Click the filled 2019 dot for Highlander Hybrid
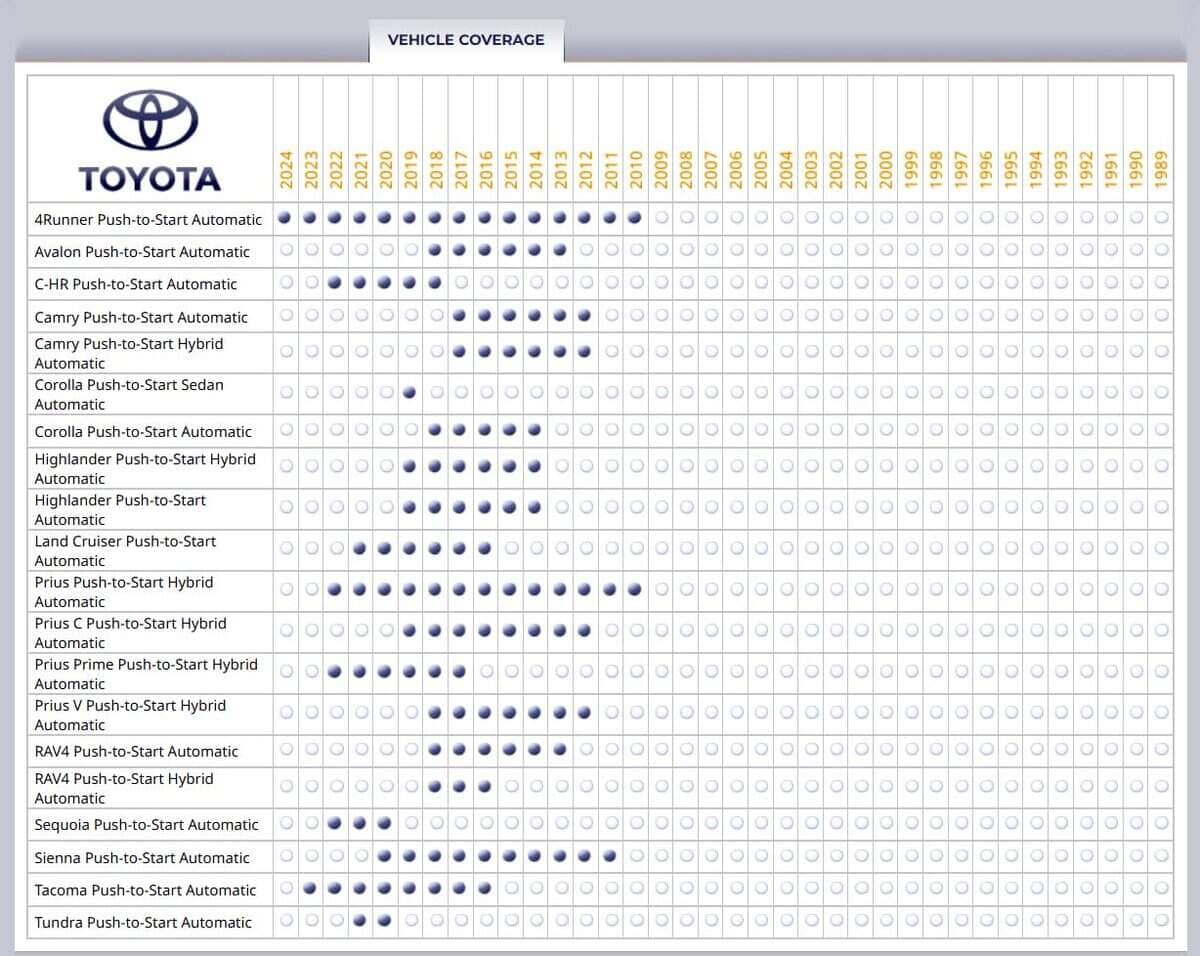The image size is (1200, 956). point(410,466)
